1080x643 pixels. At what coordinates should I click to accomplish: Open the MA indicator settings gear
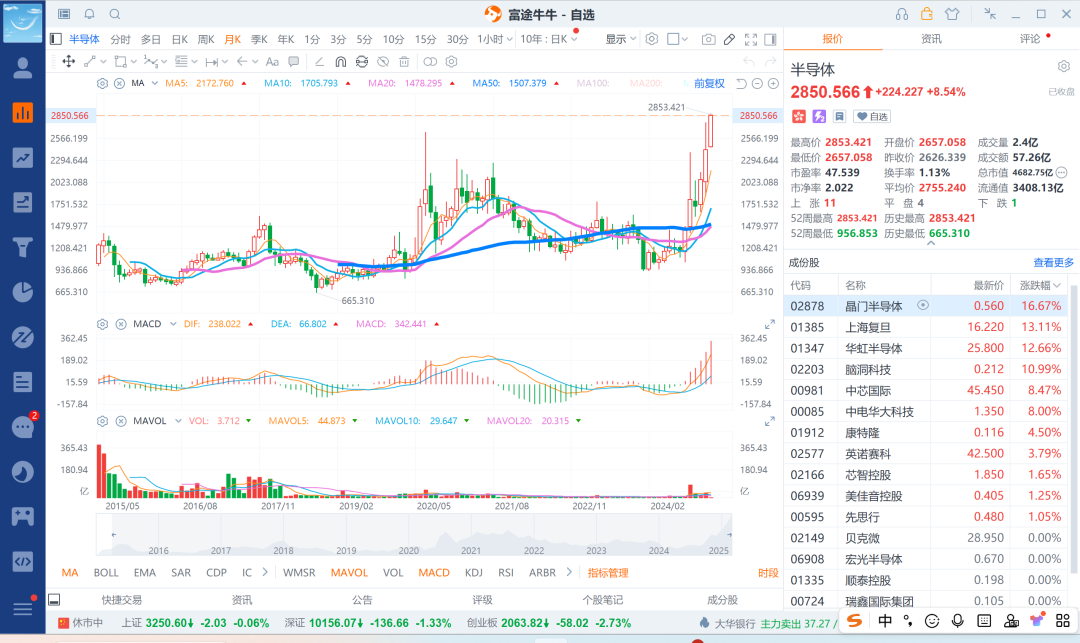(x=103, y=83)
